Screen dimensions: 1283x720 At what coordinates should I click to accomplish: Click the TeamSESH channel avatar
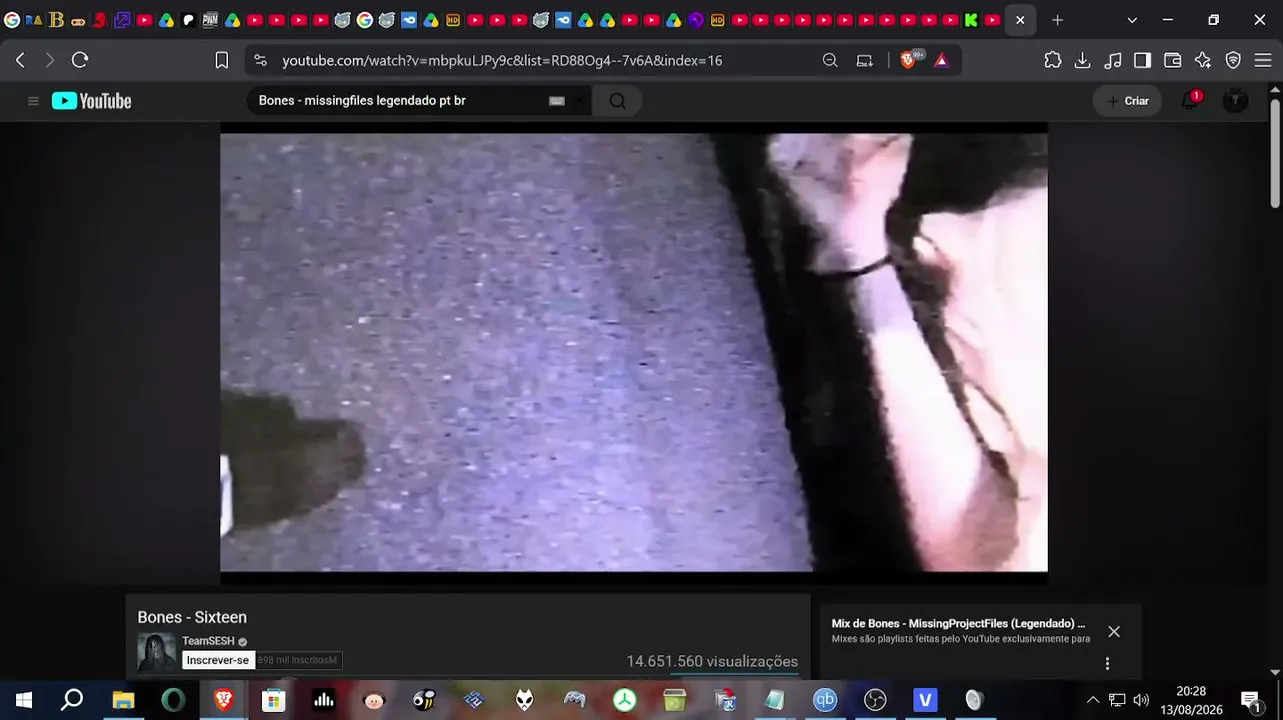pyautogui.click(x=156, y=652)
